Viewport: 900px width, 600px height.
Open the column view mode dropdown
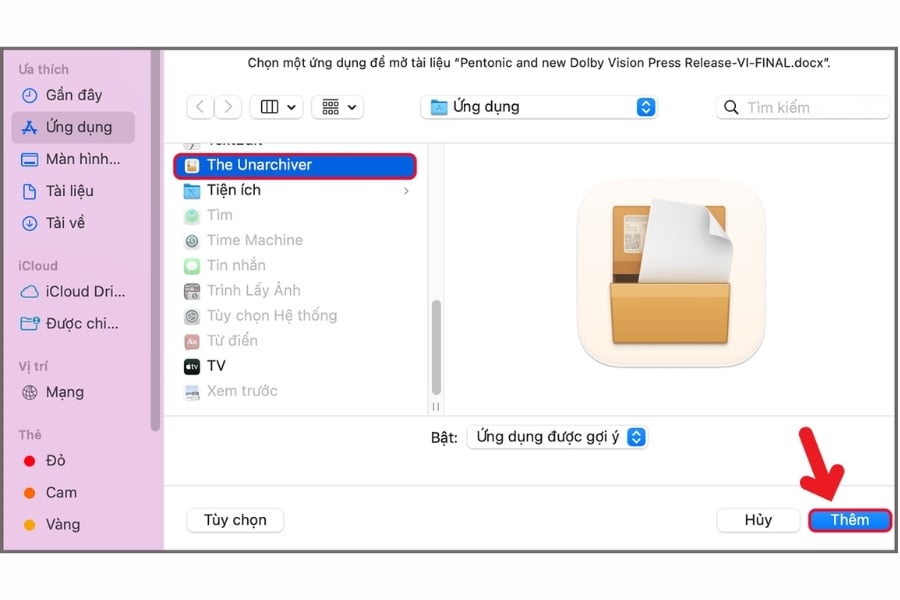click(279, 107)
